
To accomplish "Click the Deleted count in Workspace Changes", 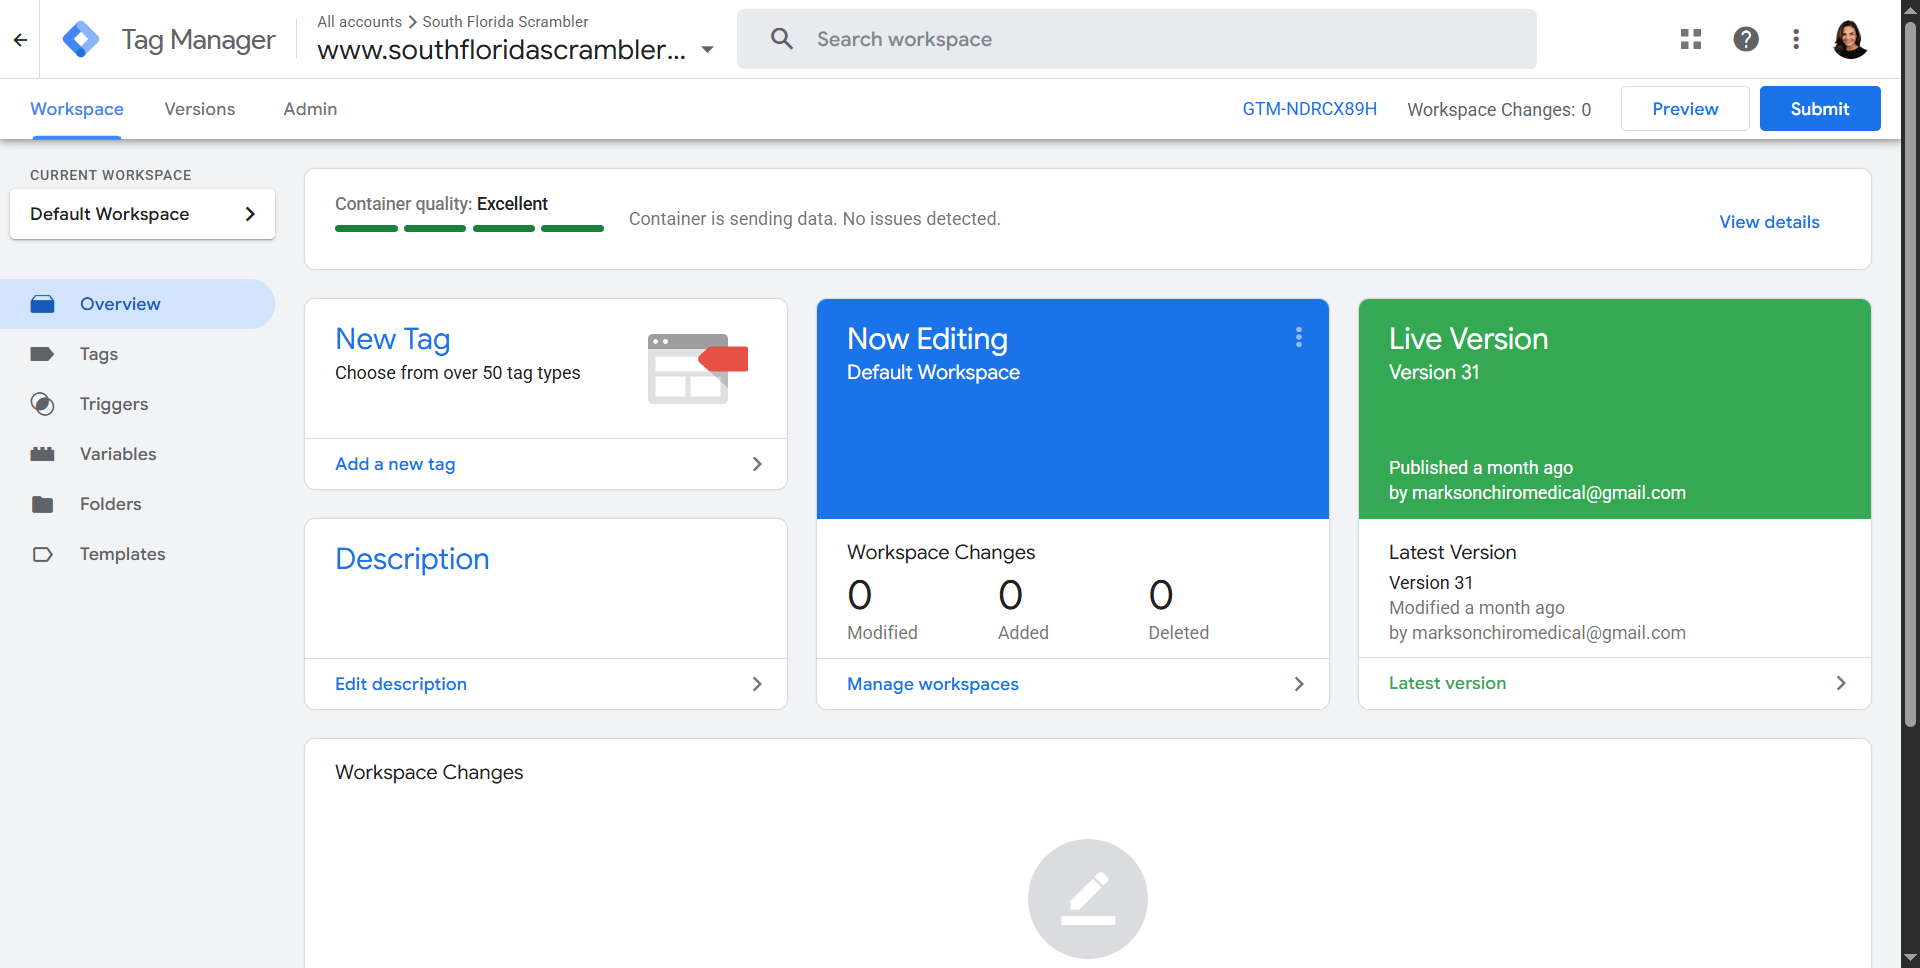I will [1161, 595].
